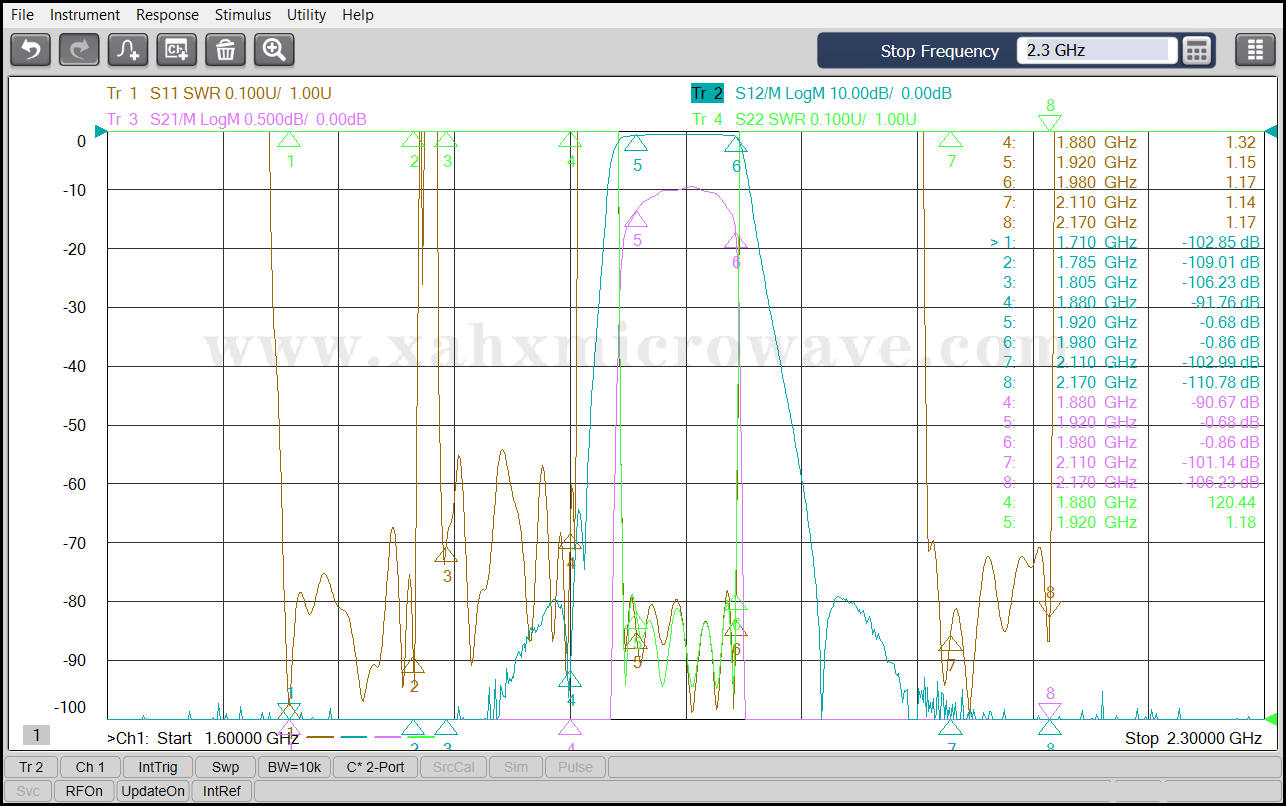Screen dimensions: 1286x806
Task: Open the Utility menu
Action: (x=307, y=15)
